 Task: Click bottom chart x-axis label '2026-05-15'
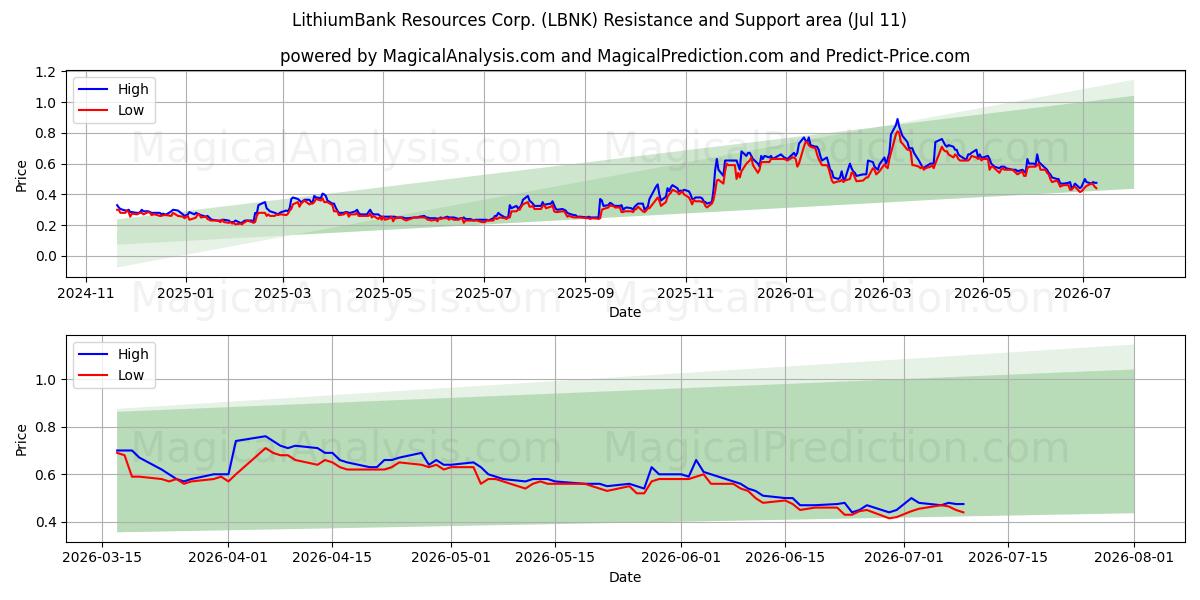554,559
